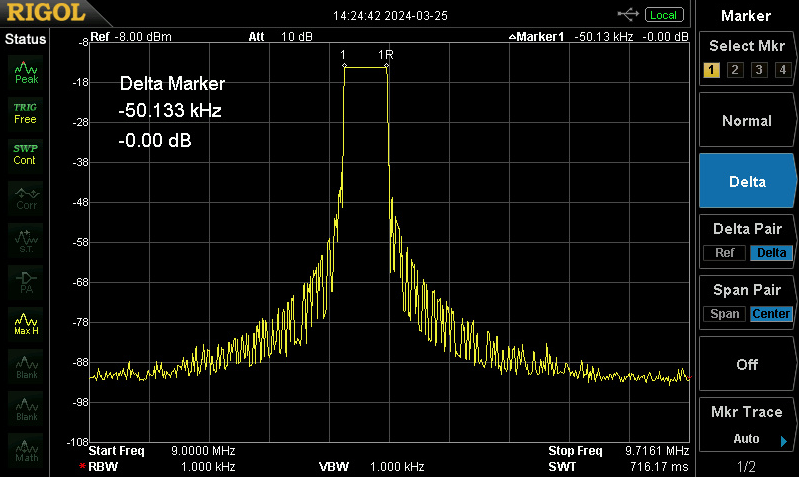Click the PA preamplifier status icon
The image size is (799, 477).
tap(26, 281)
